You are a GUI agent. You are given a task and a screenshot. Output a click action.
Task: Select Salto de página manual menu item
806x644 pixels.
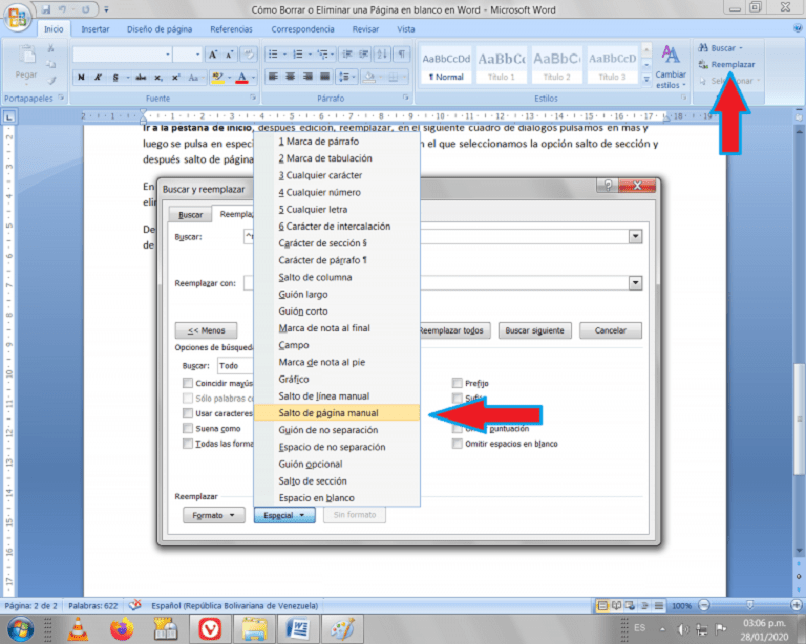point(337,413)
